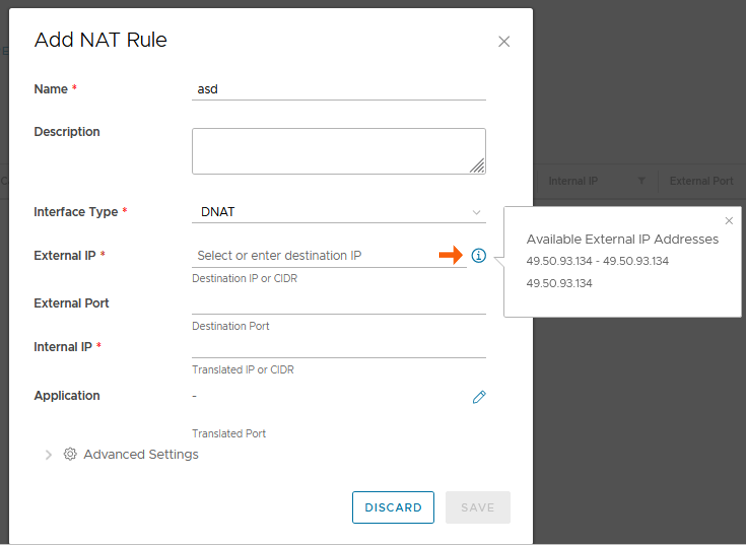
Task: Click into the Description text area
Action: tap(339, 151)
